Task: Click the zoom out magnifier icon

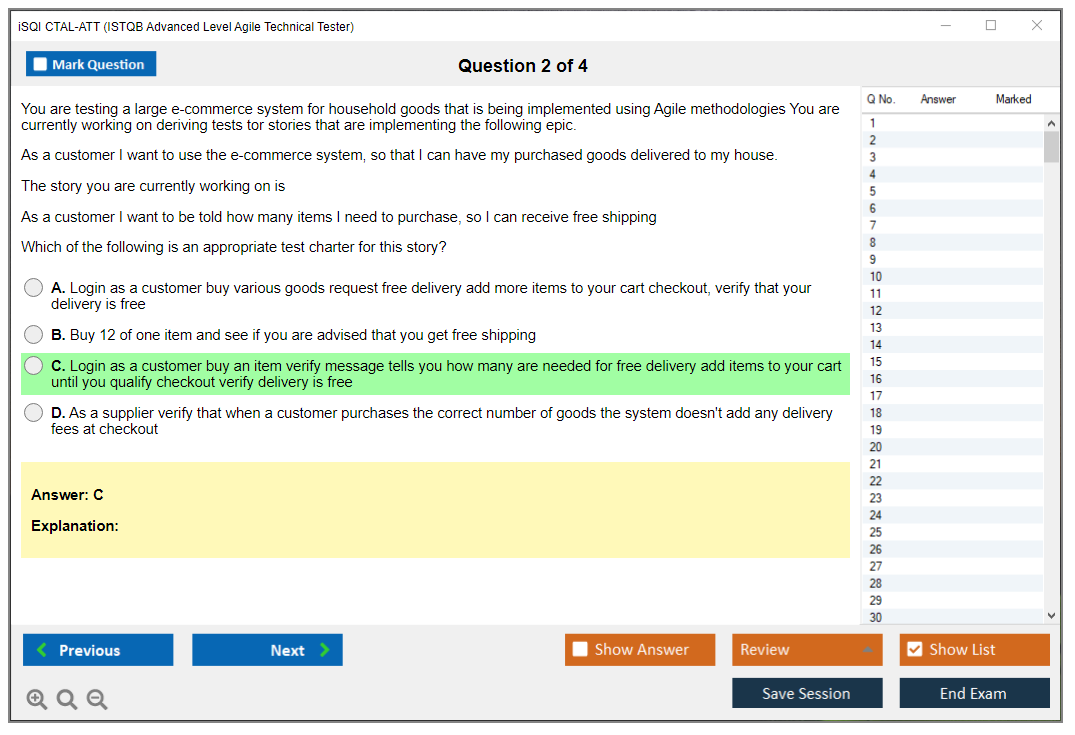Action: 97,700
